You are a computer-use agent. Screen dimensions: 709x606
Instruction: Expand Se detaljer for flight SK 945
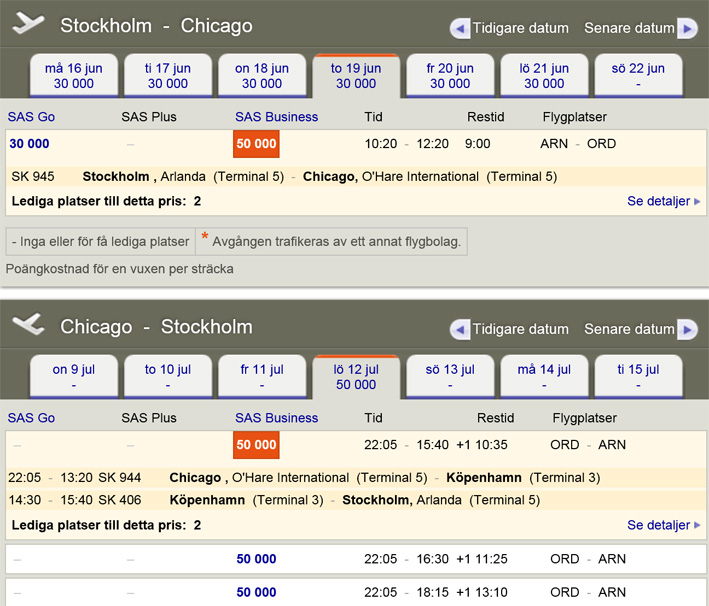pyautogui.click(x=663, y=201)
